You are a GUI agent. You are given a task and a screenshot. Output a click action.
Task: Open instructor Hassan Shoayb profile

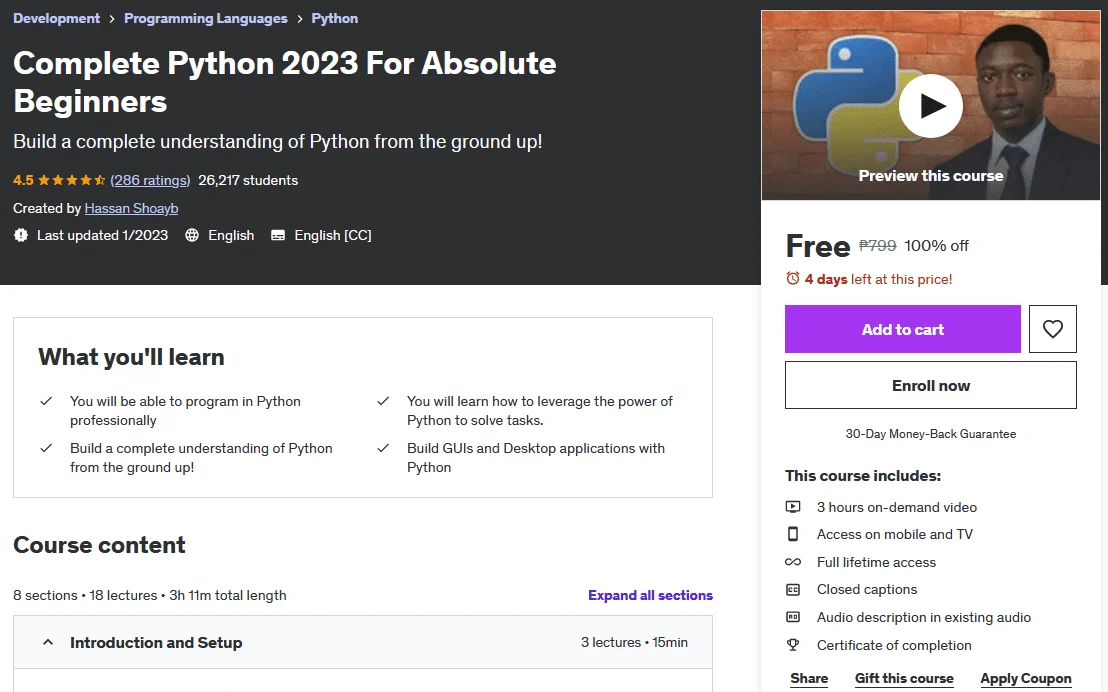coord(131,209)
